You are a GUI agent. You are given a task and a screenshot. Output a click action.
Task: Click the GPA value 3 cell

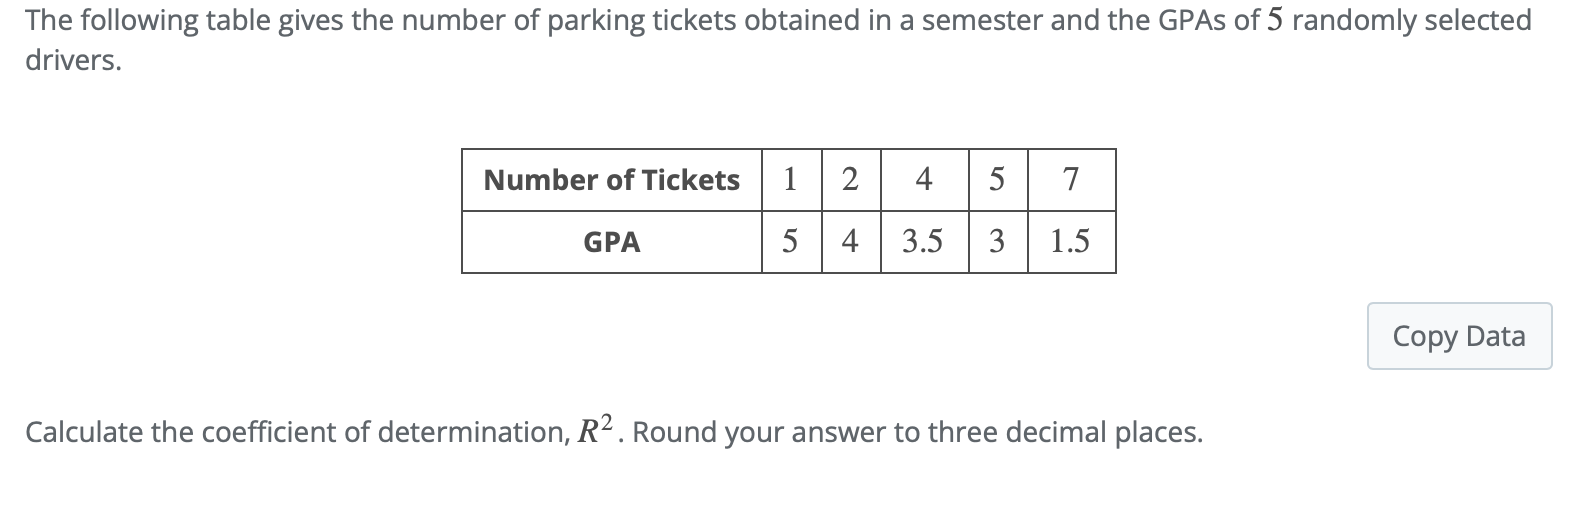(x=997, y=242)
